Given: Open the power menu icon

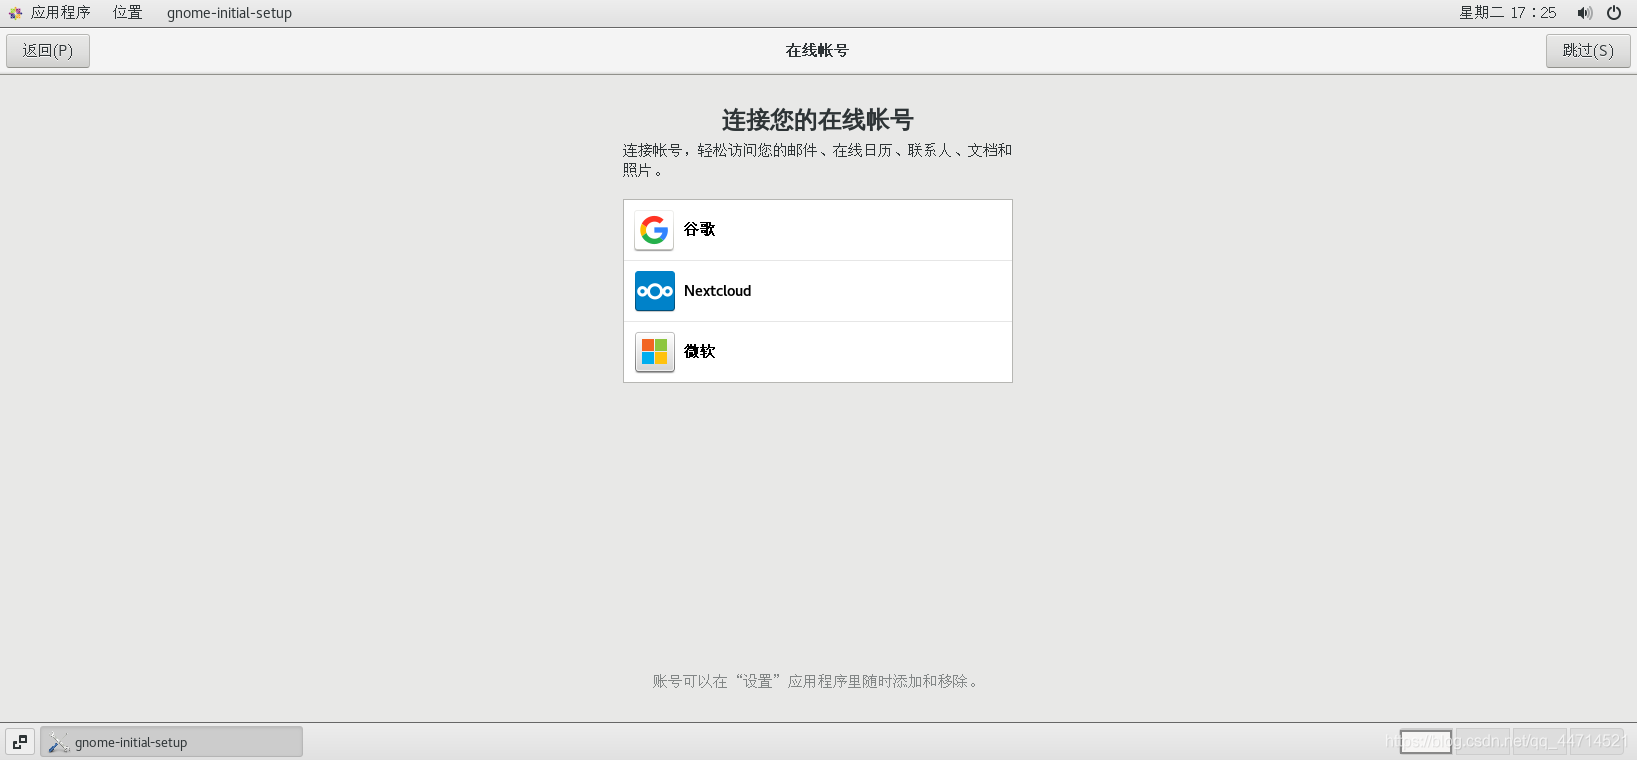Looking at the screenshot, I should (x=1614, y=13).
